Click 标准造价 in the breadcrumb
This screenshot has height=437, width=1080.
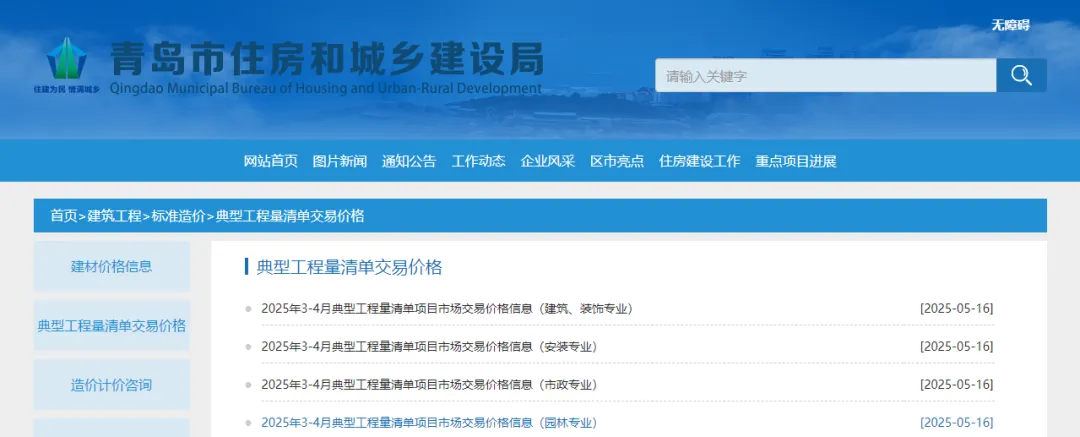tap(178, 216)
